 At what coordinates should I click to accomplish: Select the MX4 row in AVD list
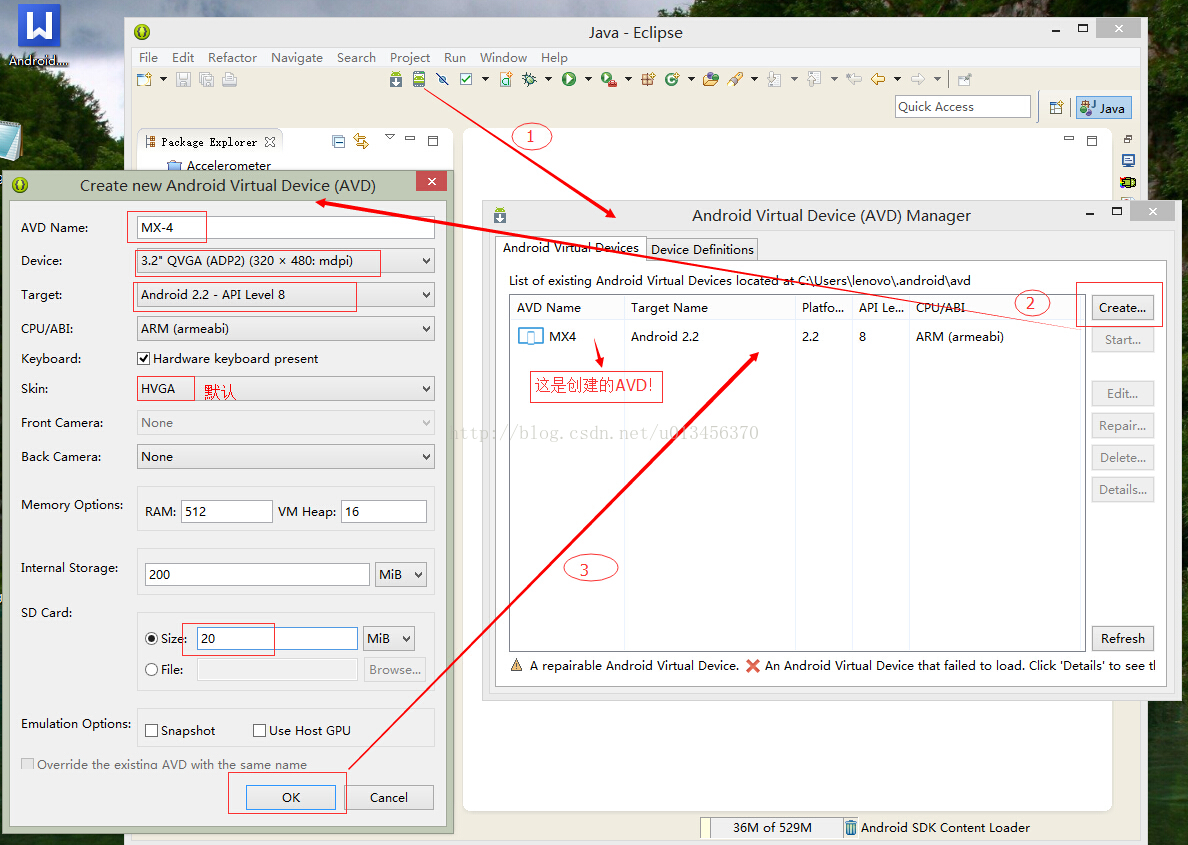798,336
